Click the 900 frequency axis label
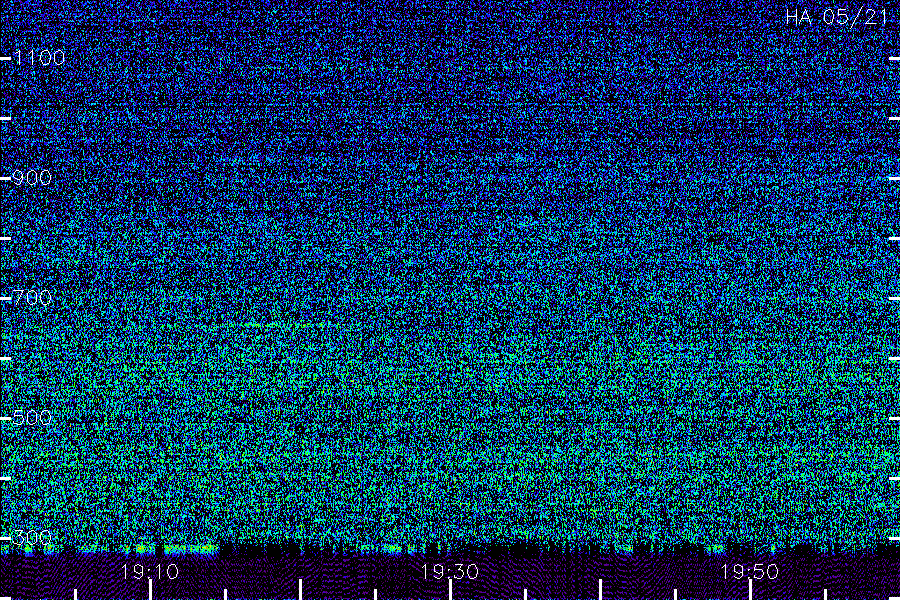This screenshot has width=900, height=600. (x=32, y=178)
